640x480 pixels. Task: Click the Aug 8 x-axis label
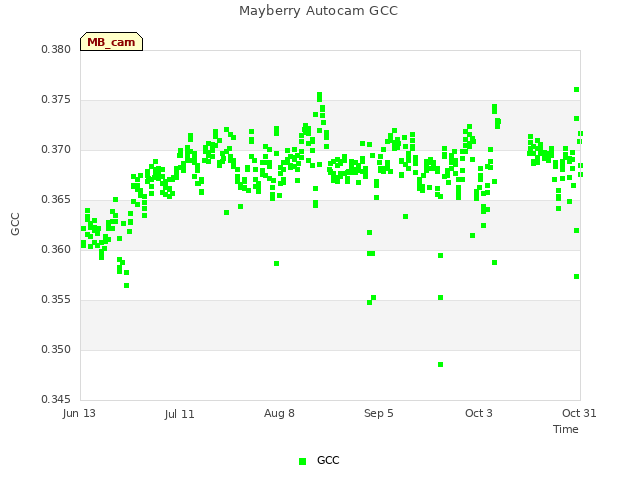click(x=279, y=413)
